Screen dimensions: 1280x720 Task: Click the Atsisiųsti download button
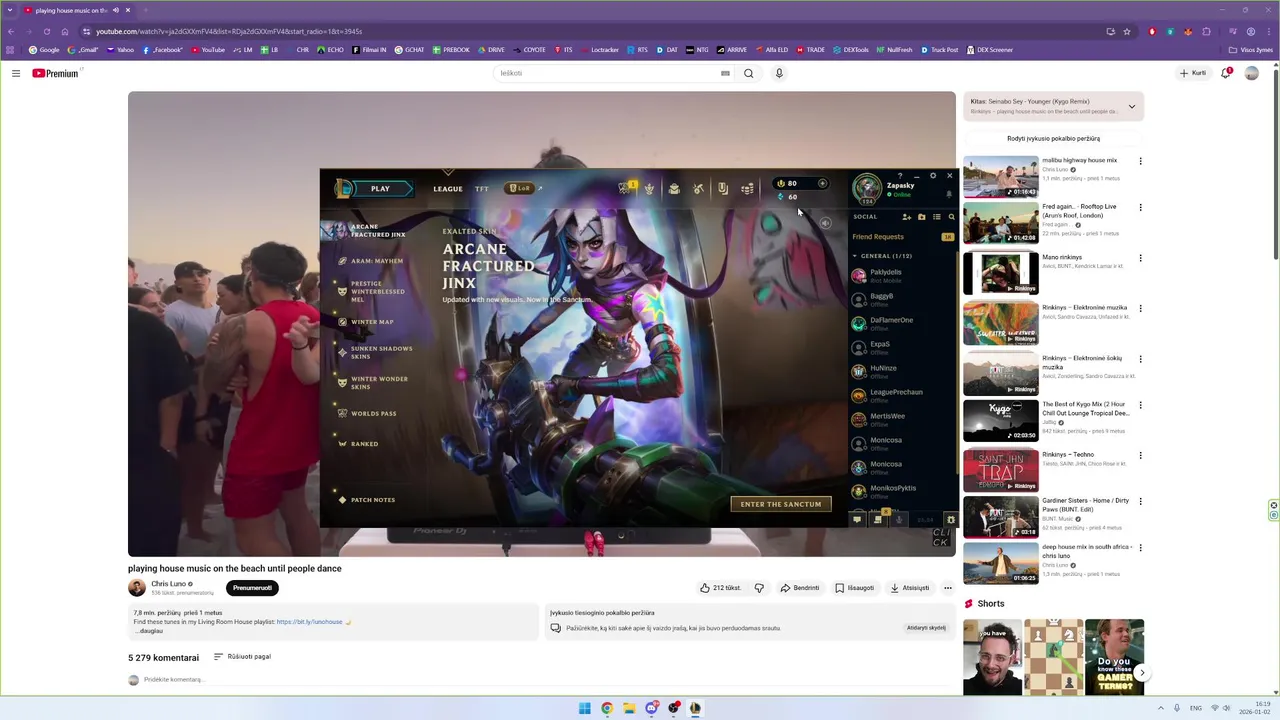click(910, 588)
